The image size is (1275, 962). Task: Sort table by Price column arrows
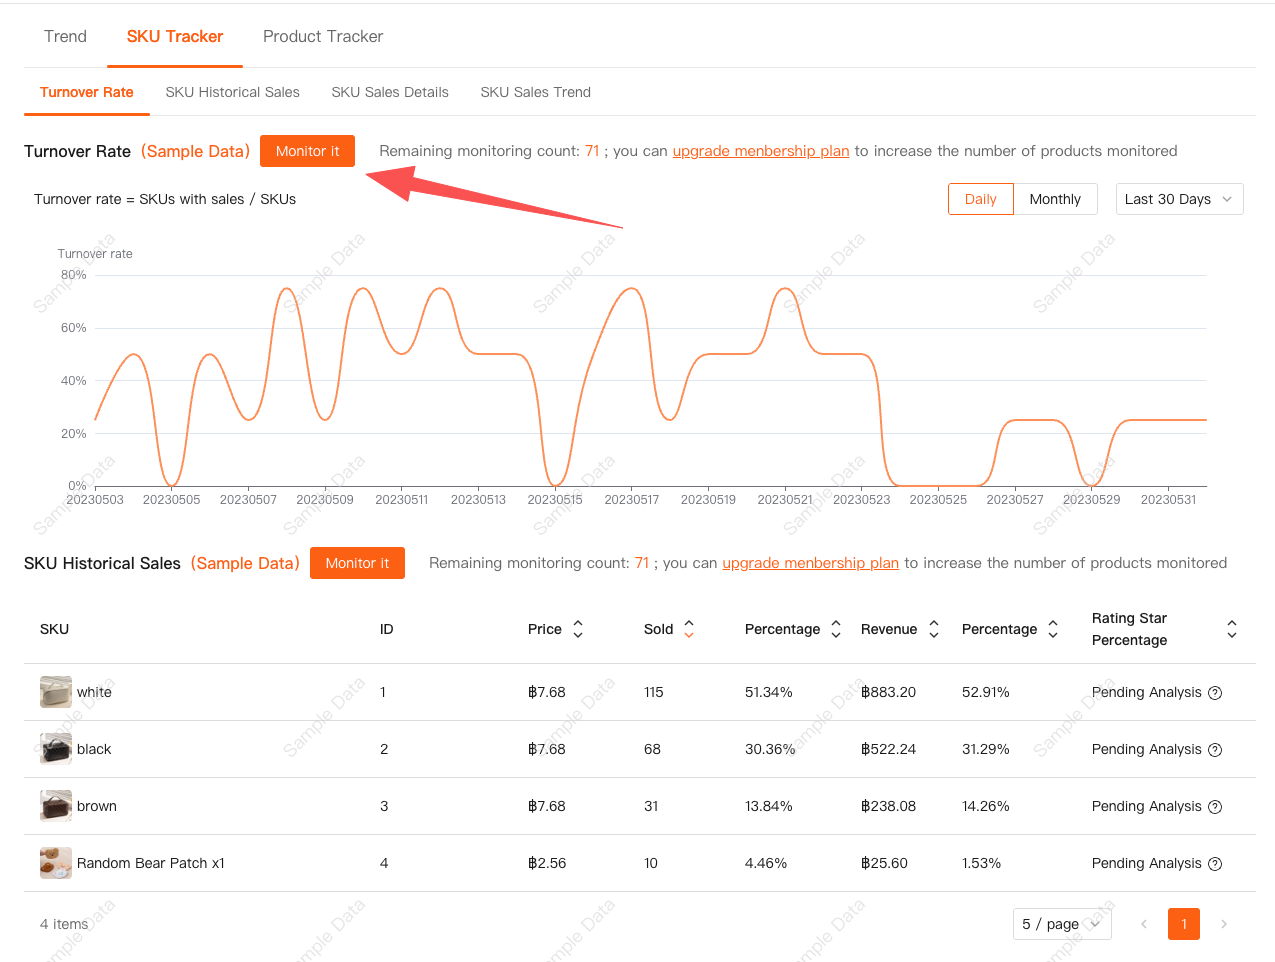point(577,629)
